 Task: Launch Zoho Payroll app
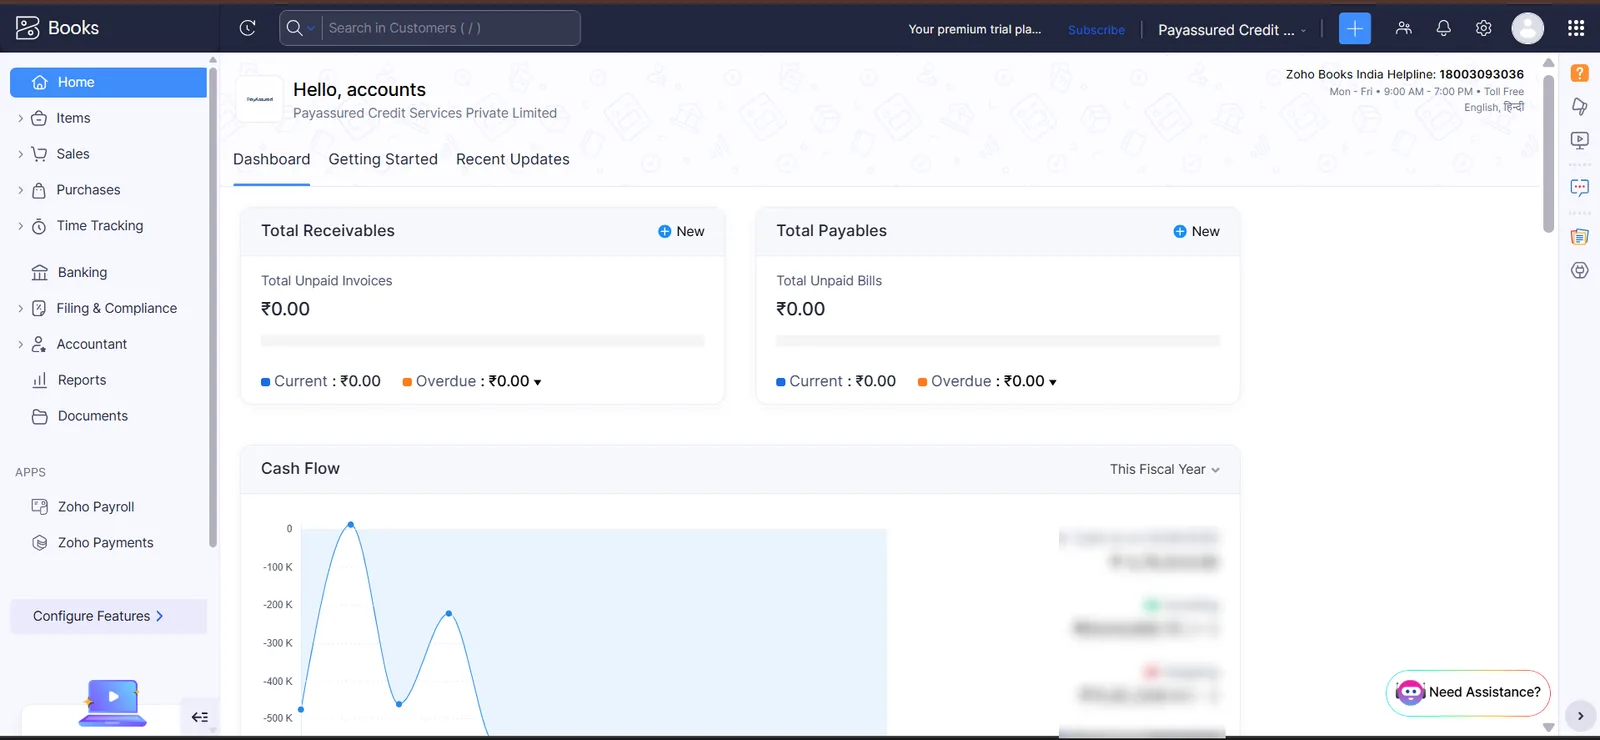tap(96, 507)
